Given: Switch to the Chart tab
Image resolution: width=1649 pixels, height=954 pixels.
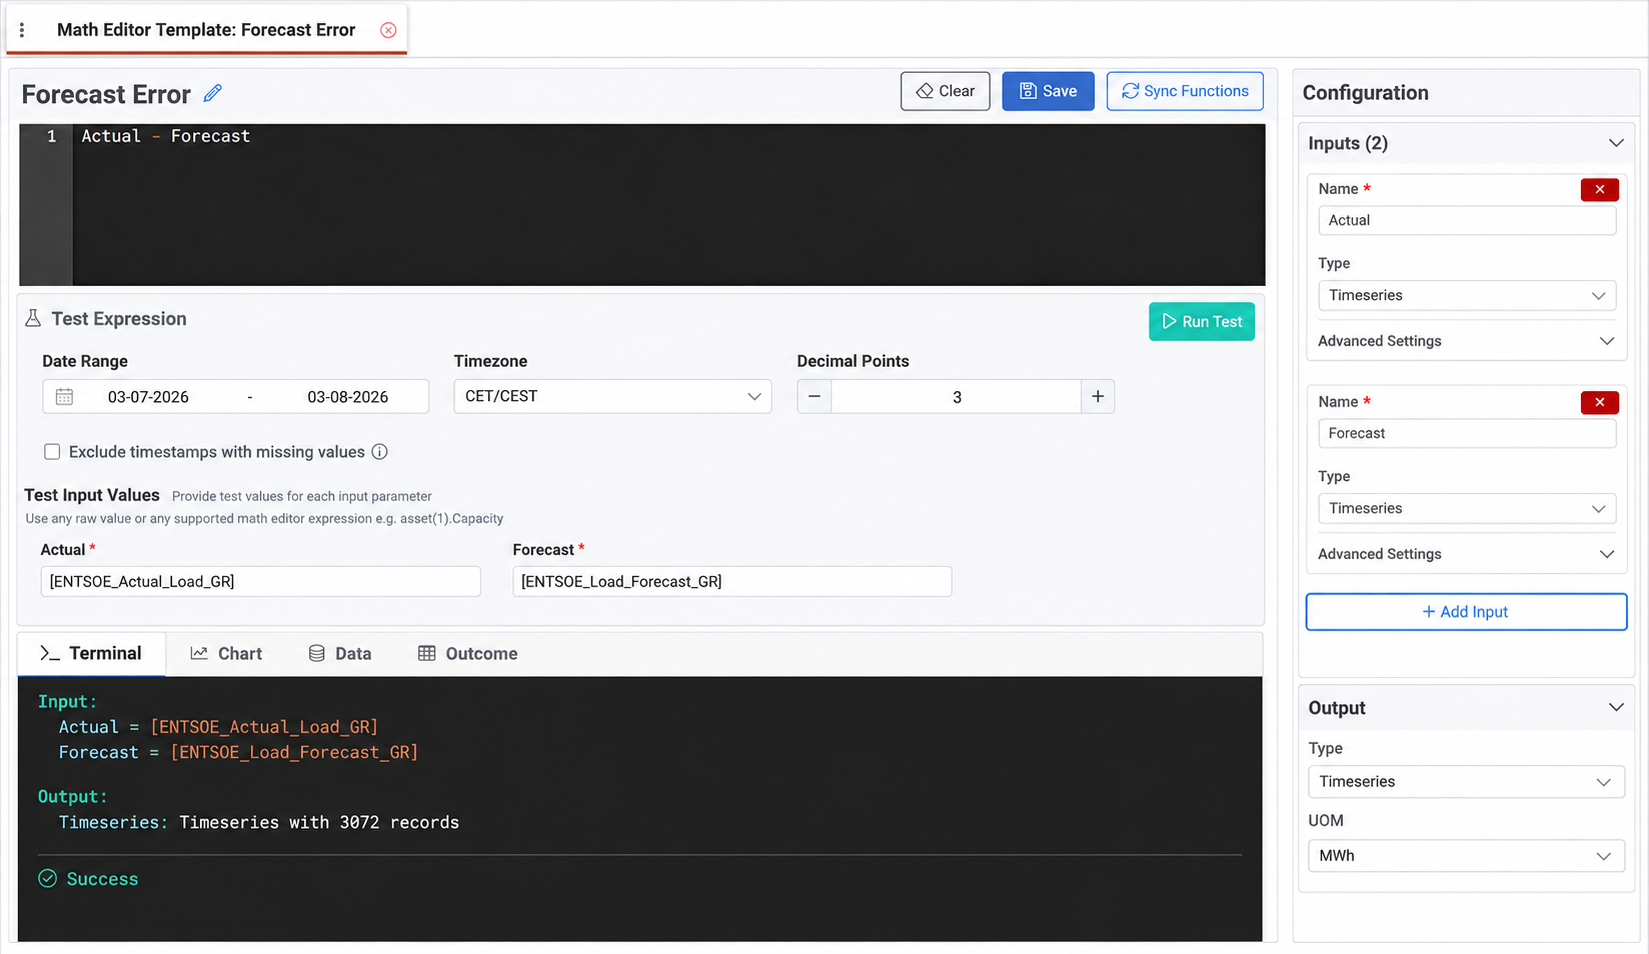Looking at the screenshot, I should [x=227, y=653].
